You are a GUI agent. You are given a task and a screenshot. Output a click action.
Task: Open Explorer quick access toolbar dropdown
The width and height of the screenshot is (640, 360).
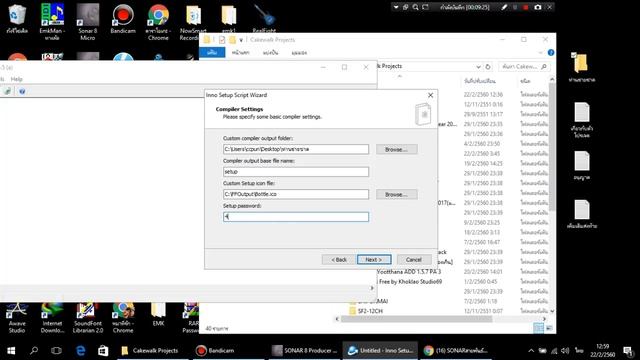pyautogui.click(x=241, y=40)
